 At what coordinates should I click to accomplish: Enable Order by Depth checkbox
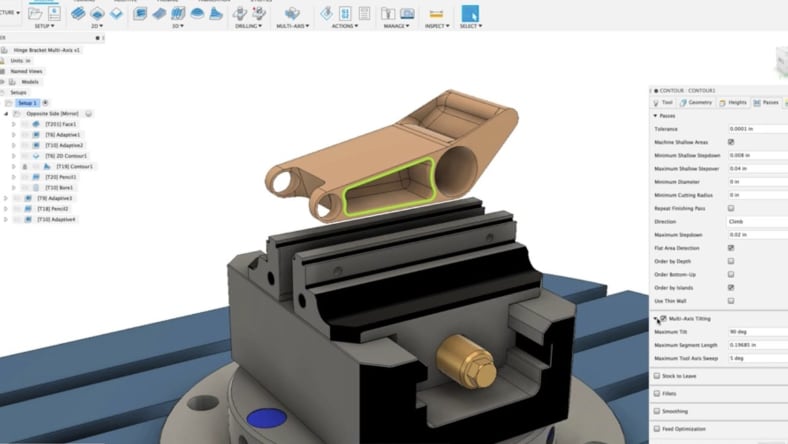731,261
